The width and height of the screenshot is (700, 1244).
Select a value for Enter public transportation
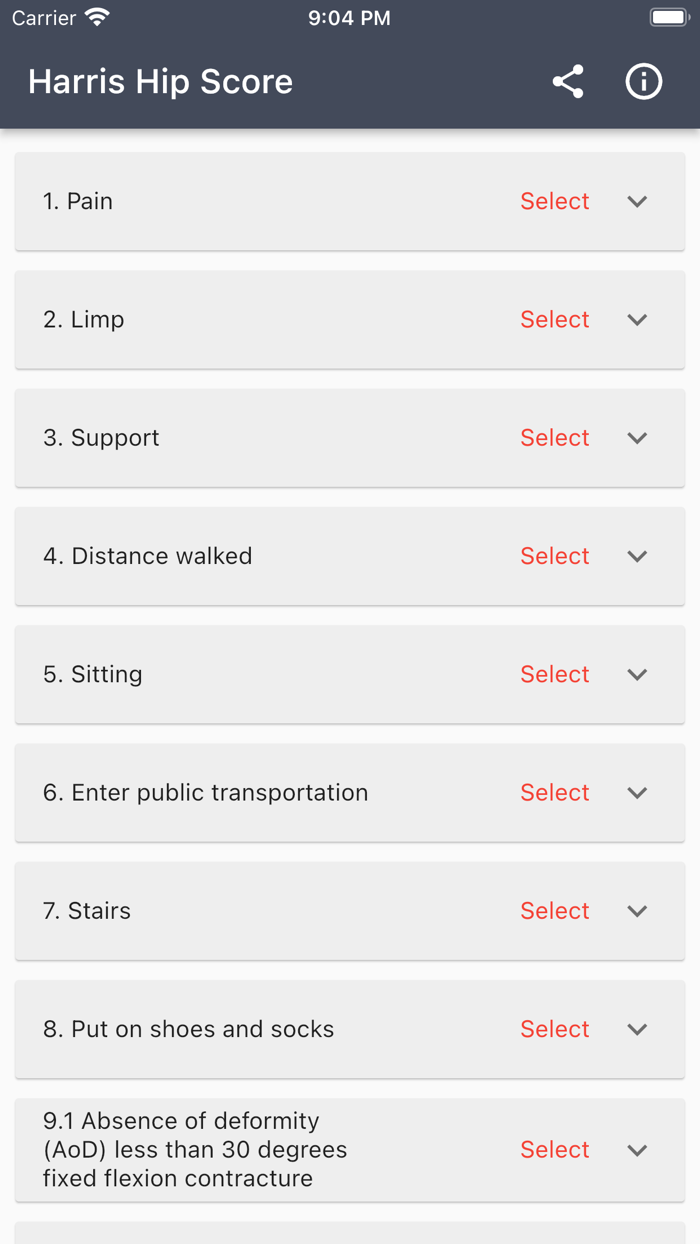click(554, 792)
